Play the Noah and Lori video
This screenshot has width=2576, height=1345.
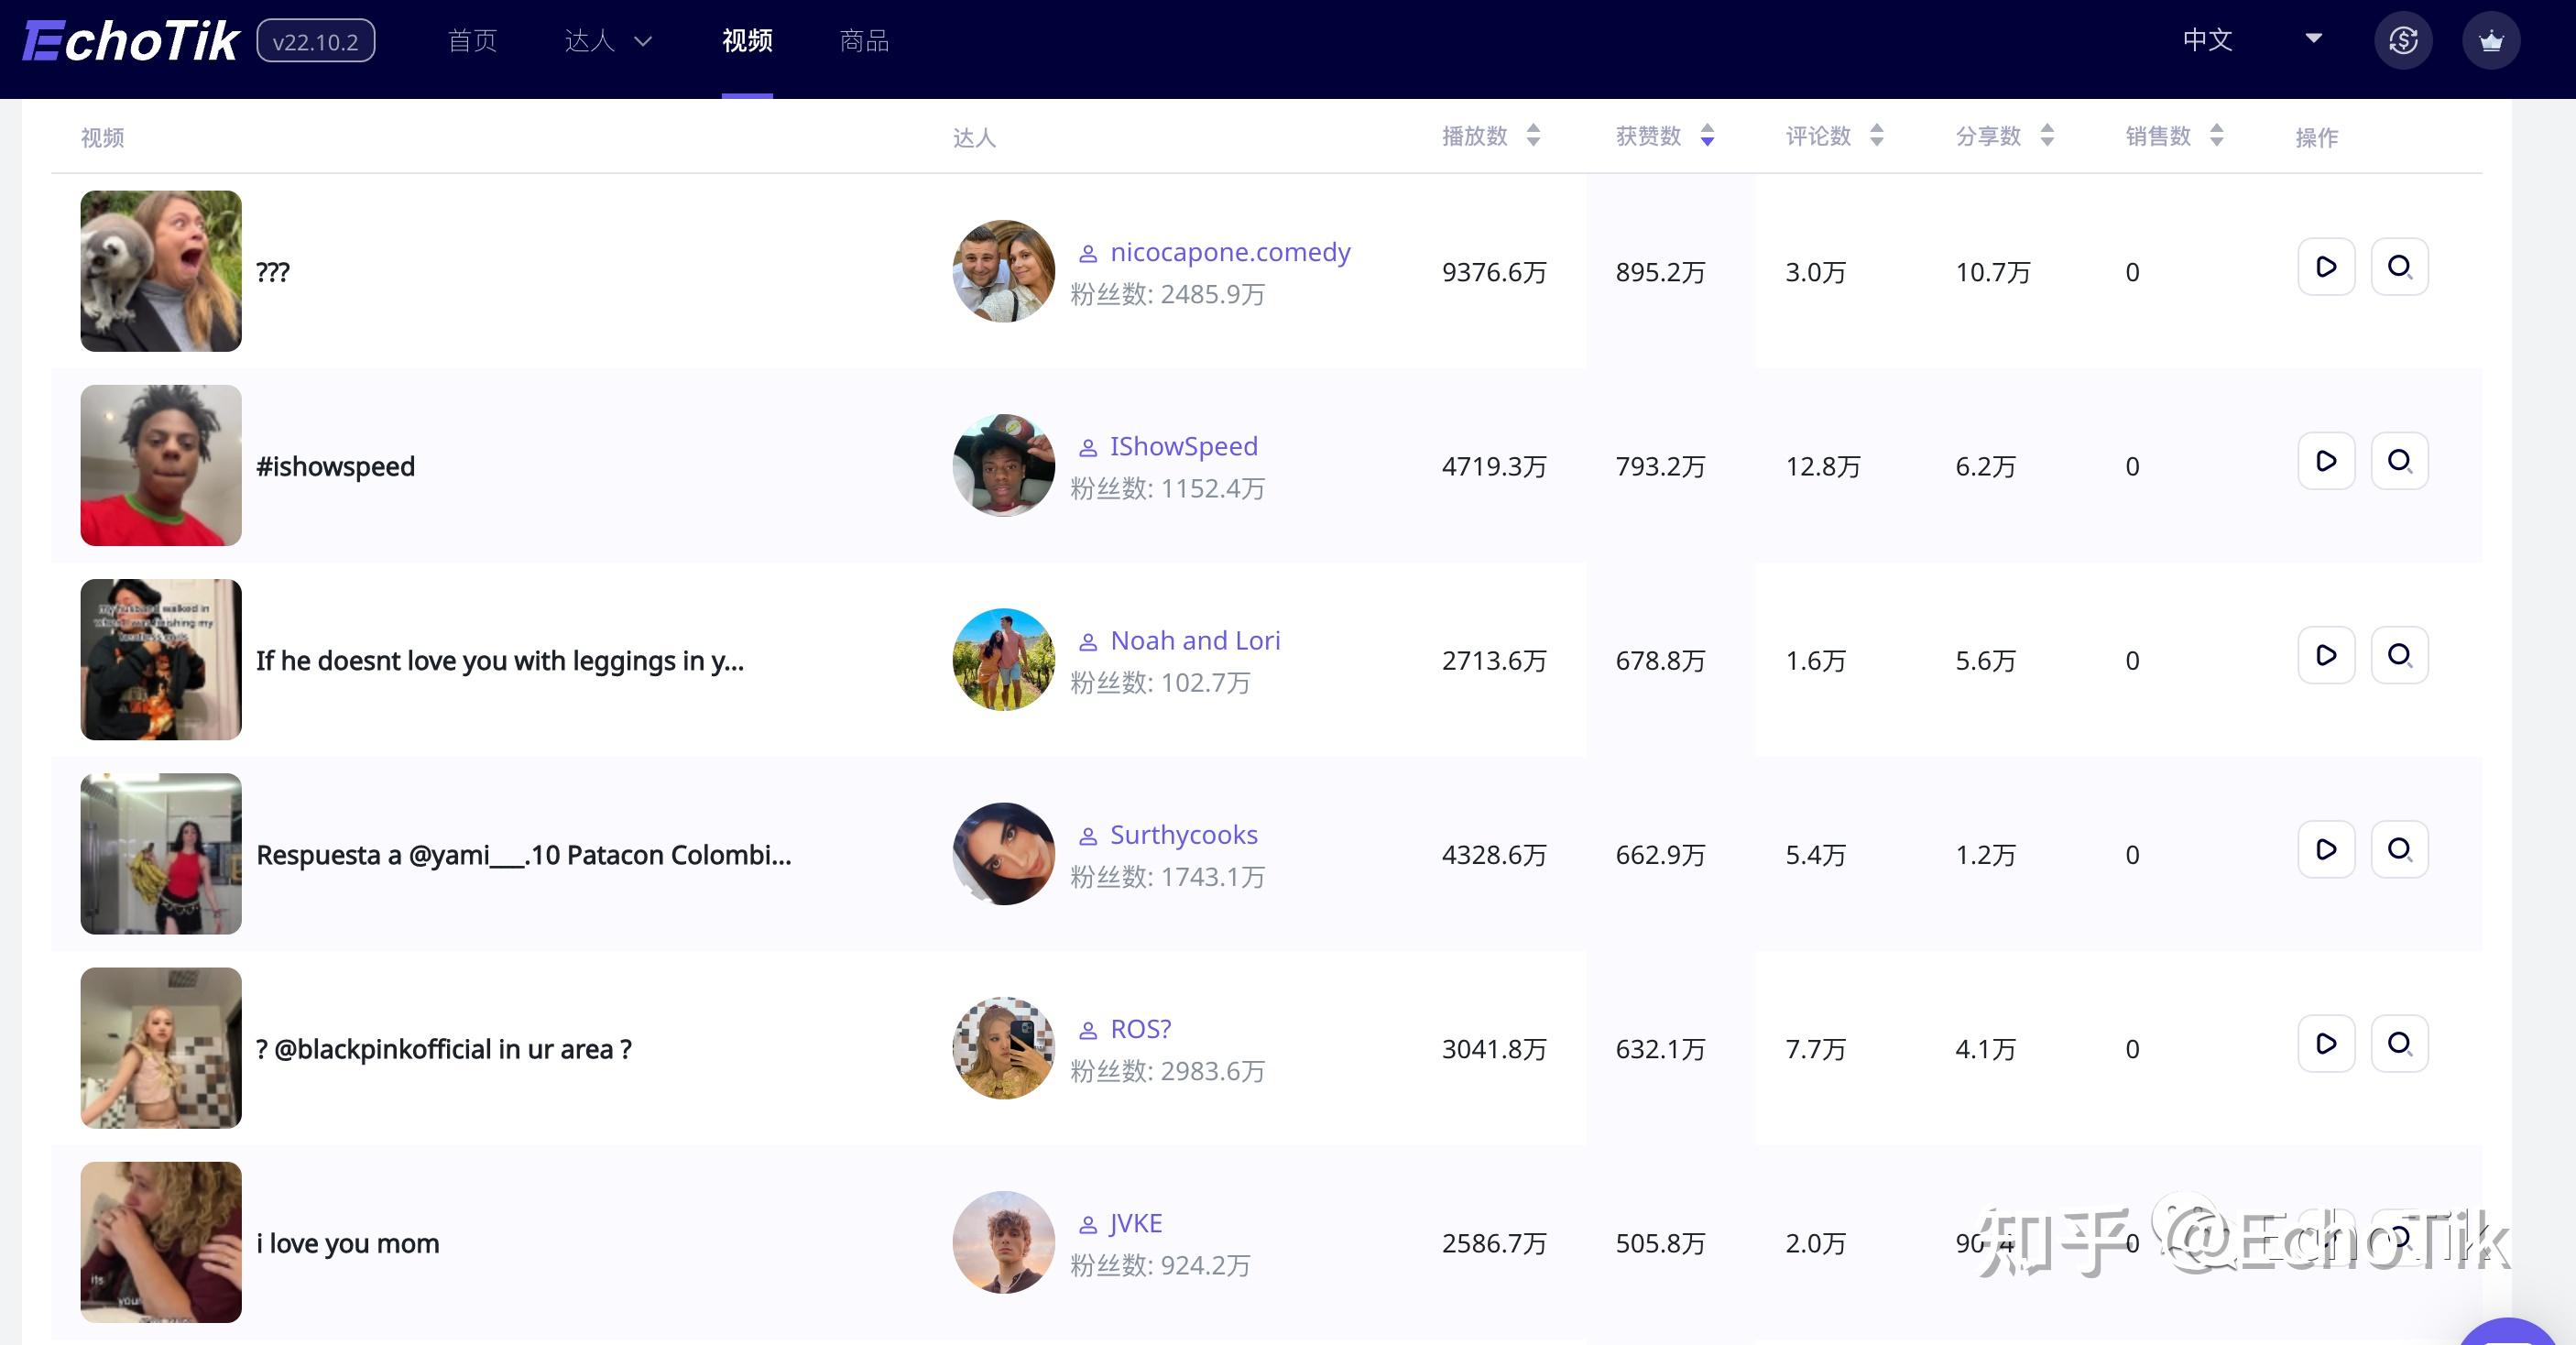pos(2326,655)
